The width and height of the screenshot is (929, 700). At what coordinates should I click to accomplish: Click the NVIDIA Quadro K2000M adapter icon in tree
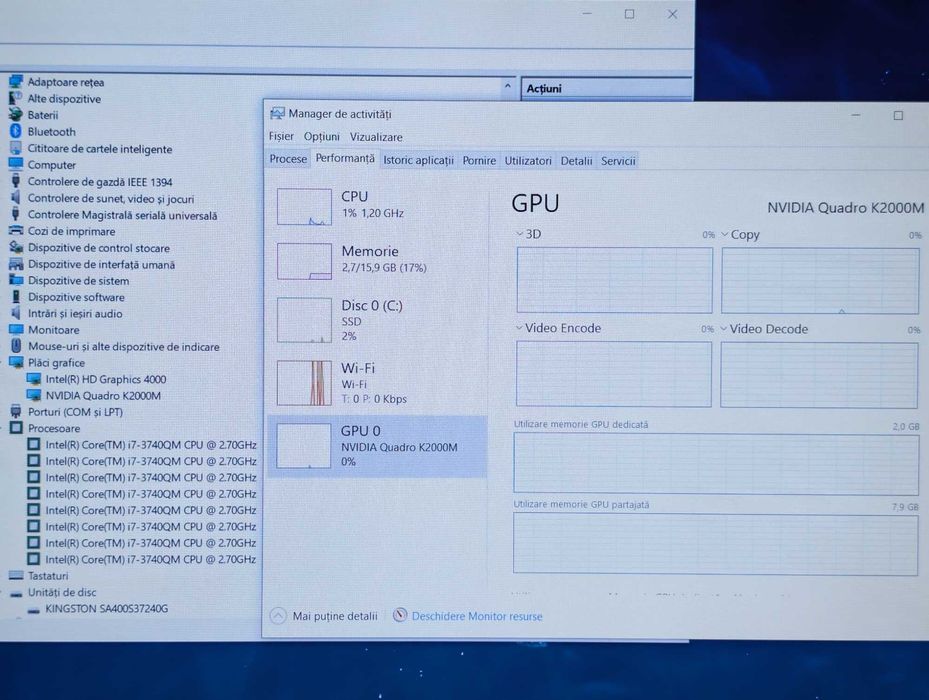pos(34,395)
